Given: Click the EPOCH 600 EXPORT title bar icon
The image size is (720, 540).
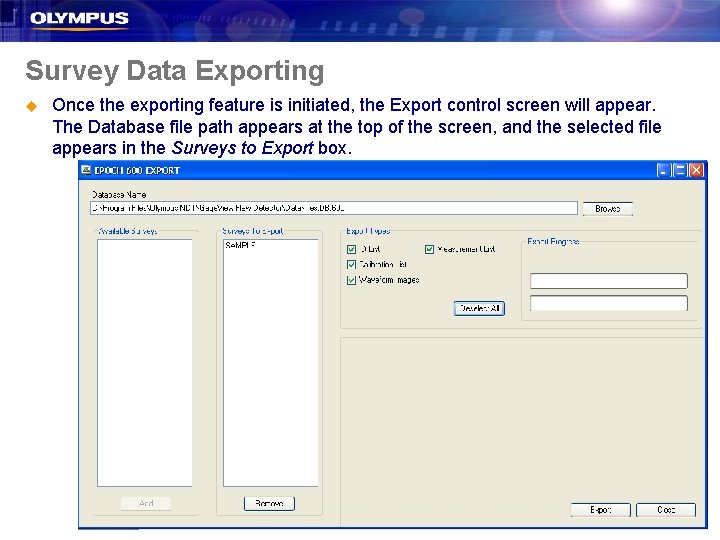Looking at the screenshot, I should (86, 170).
